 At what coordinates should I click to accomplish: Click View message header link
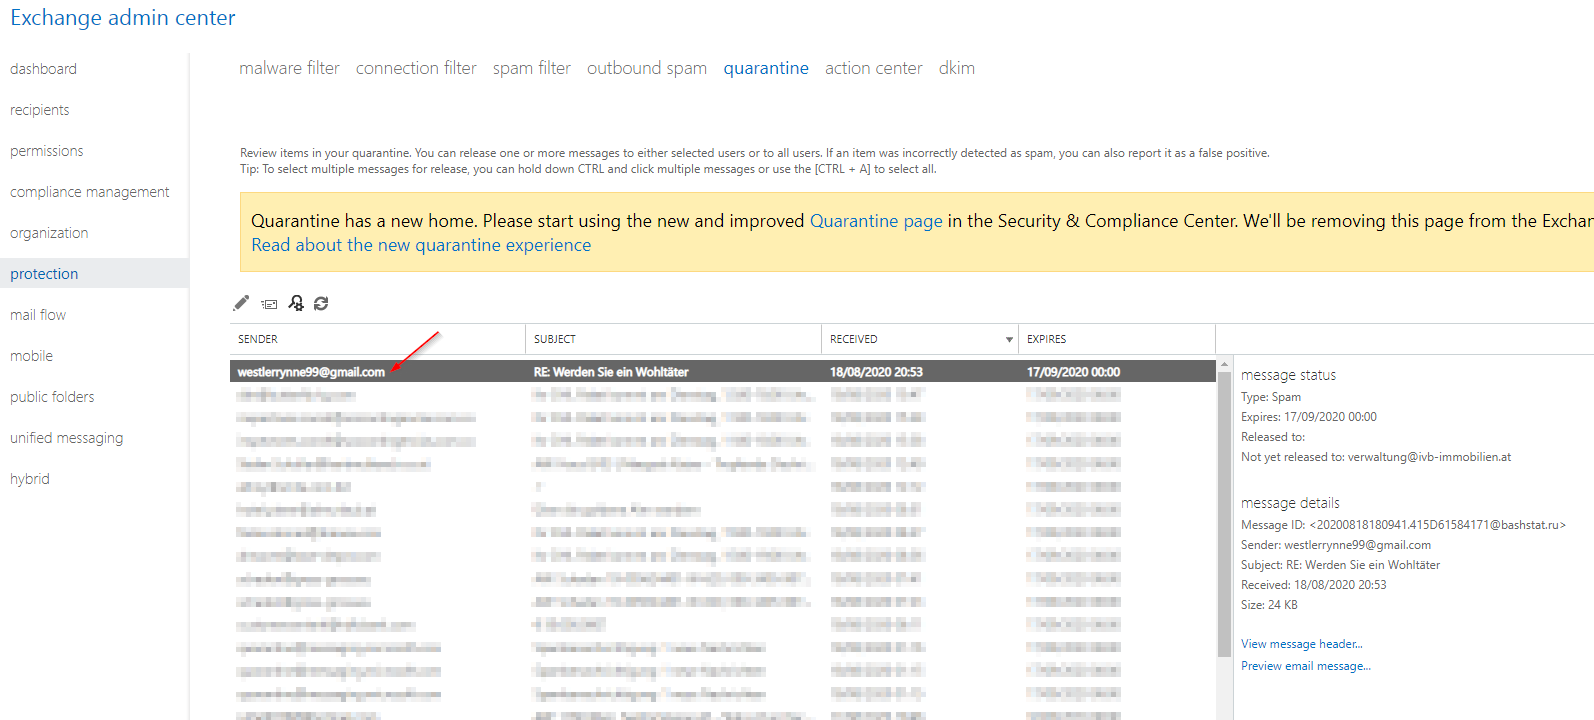1302,644
